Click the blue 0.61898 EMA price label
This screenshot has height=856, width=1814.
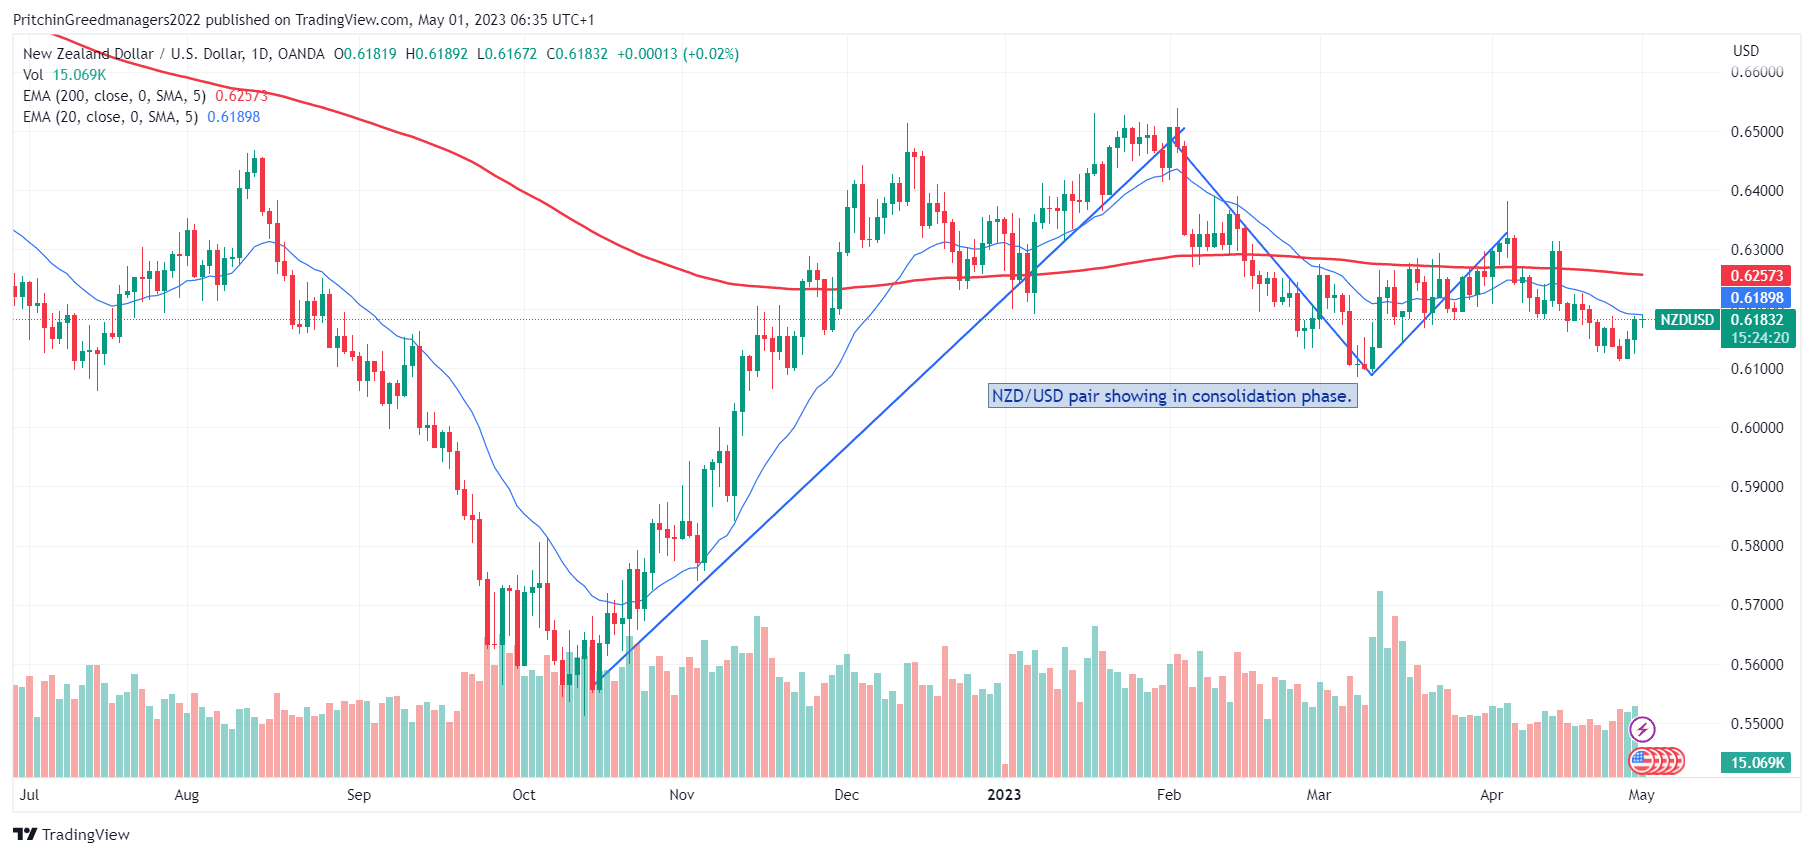[1757, 298]
